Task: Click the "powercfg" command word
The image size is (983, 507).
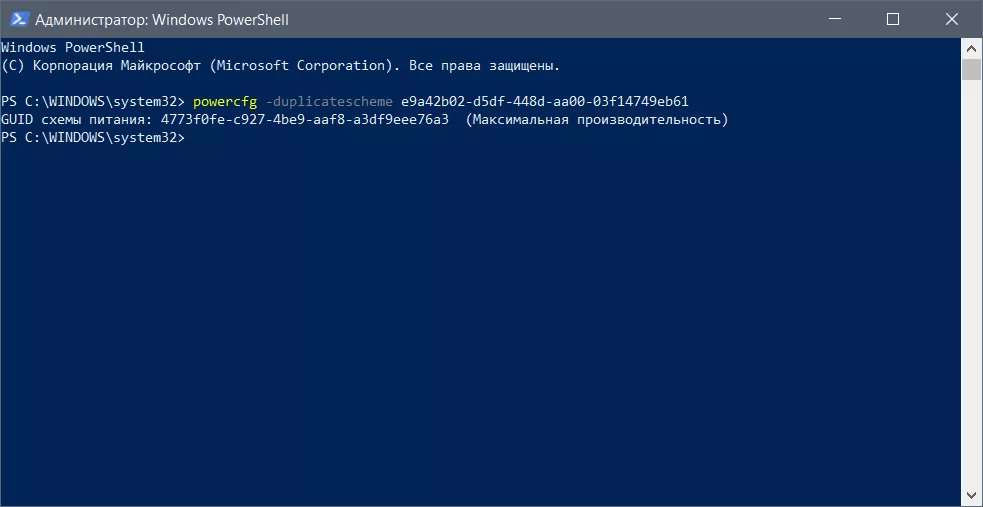Action: pos(226,102)
